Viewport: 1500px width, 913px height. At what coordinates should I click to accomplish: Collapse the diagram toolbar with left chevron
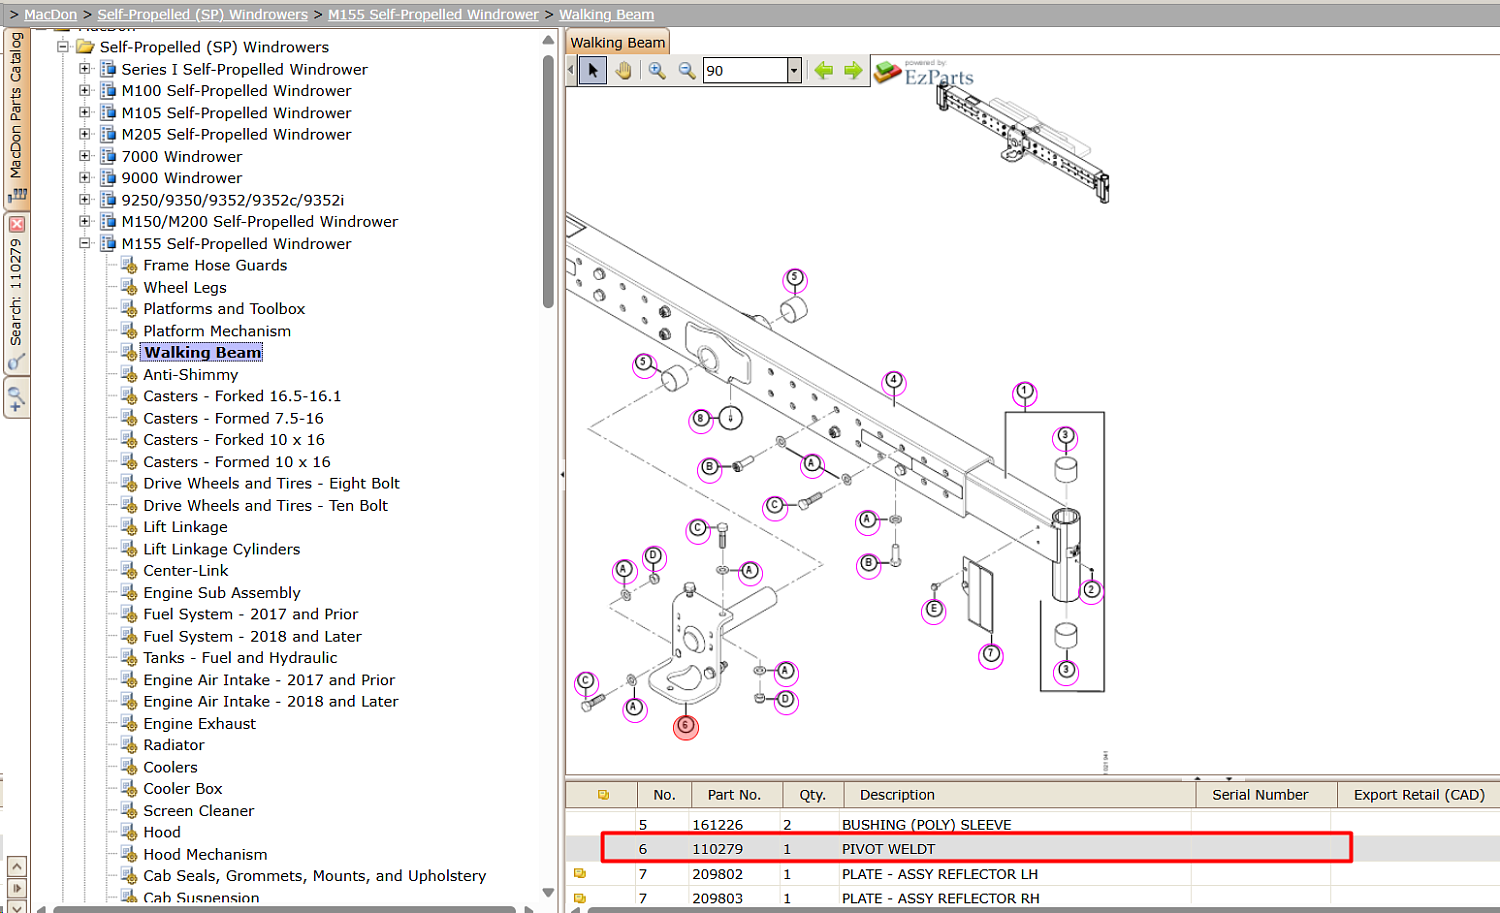(x=571, y=70)
